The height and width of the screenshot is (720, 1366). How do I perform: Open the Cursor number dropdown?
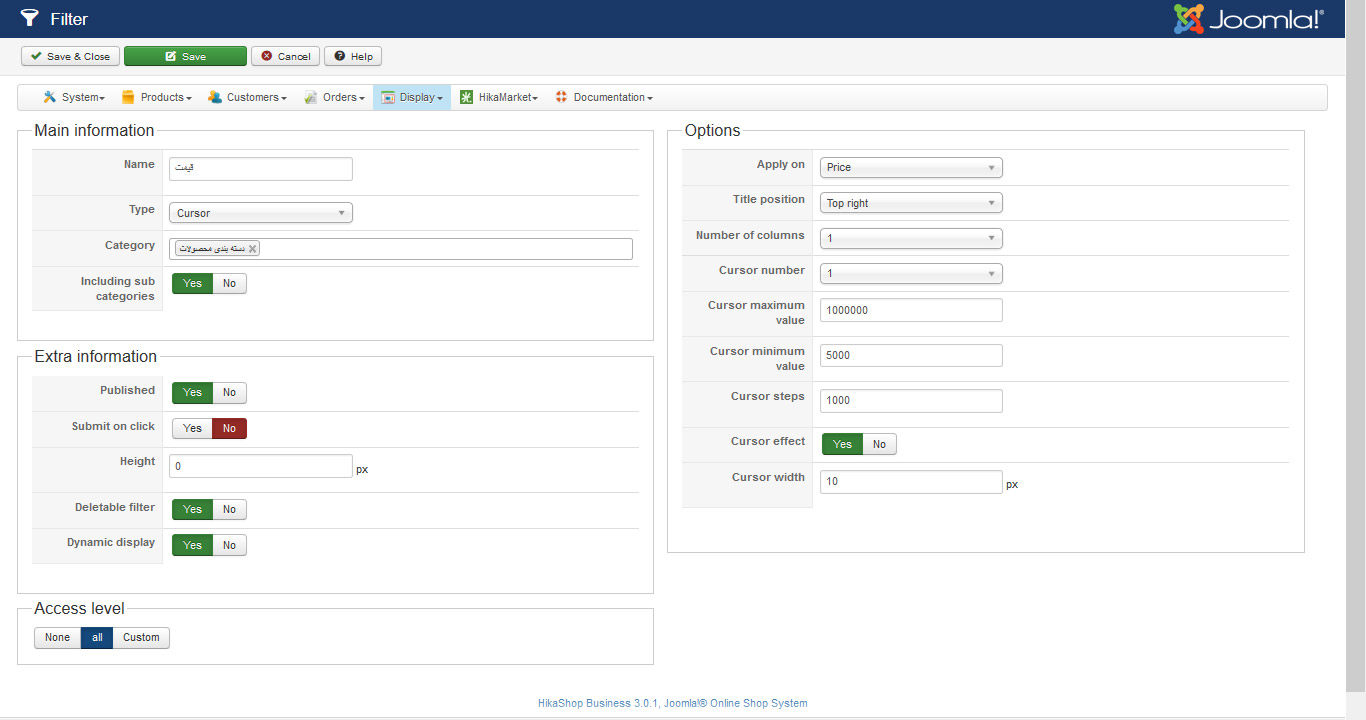911,274
